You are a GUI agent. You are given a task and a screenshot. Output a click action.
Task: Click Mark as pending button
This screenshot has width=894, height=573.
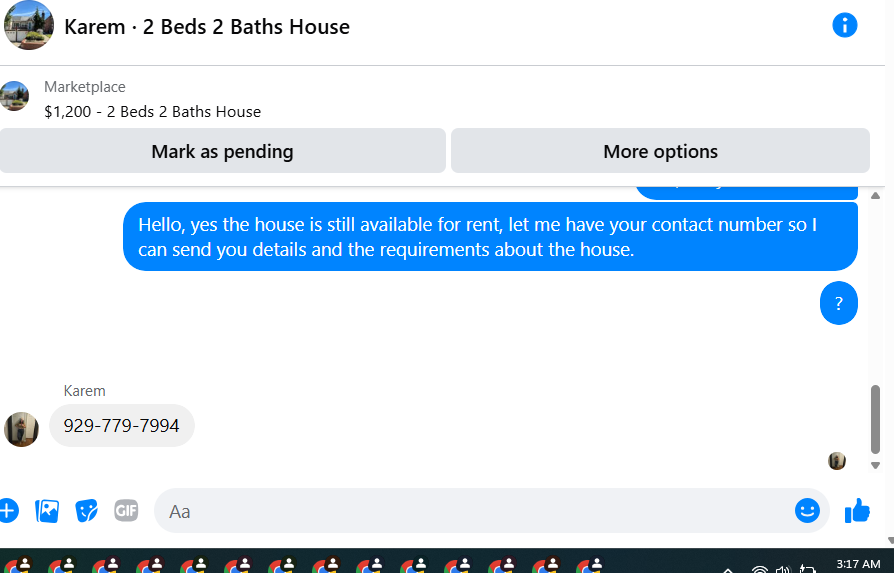[222, 152]
